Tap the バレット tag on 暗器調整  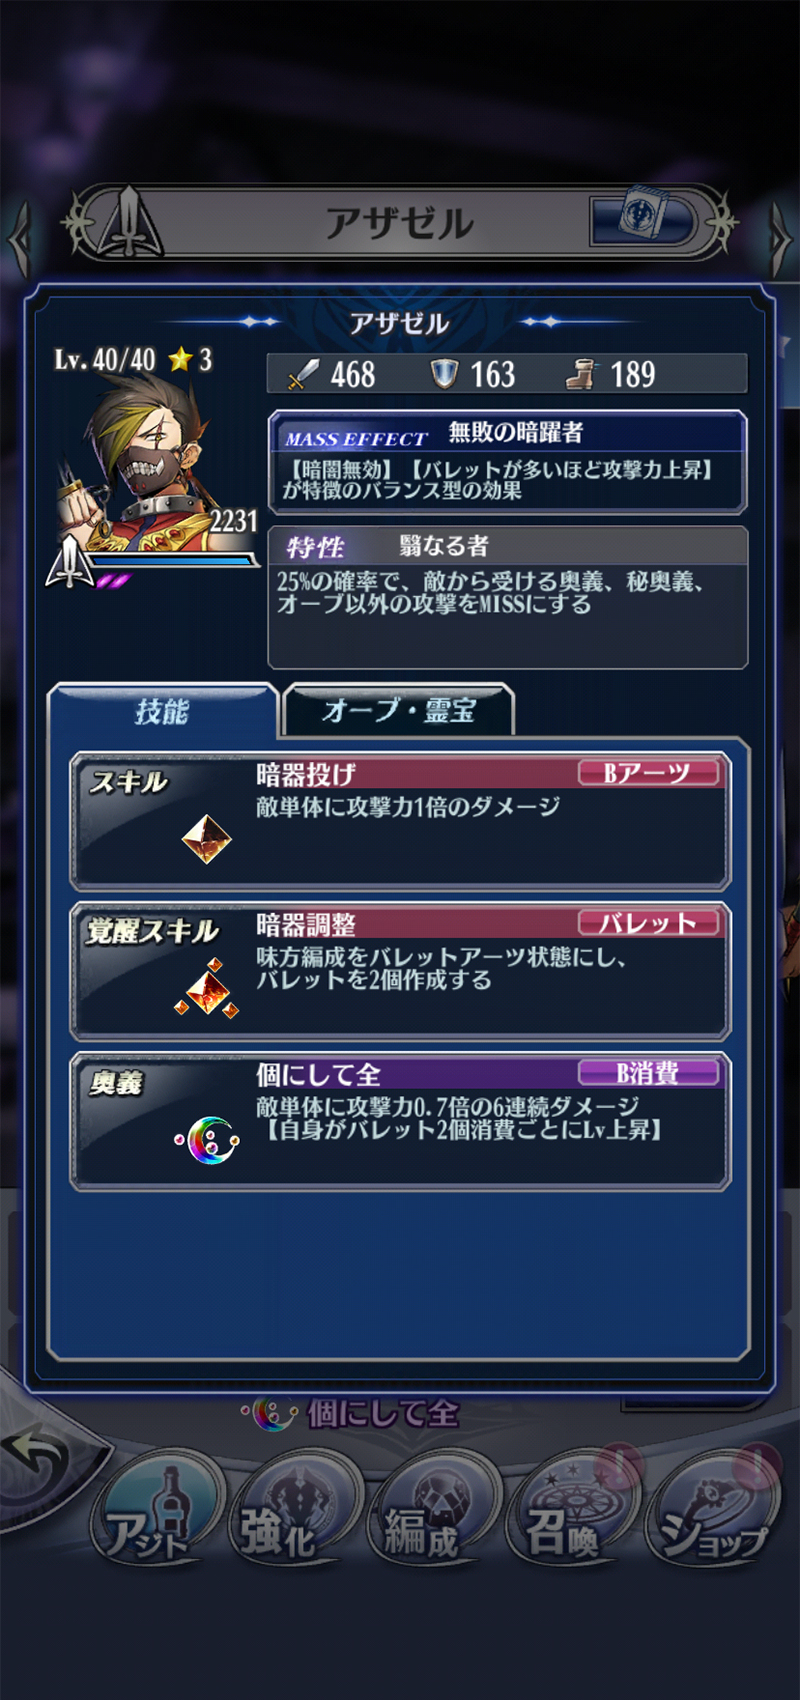(648, 923)
